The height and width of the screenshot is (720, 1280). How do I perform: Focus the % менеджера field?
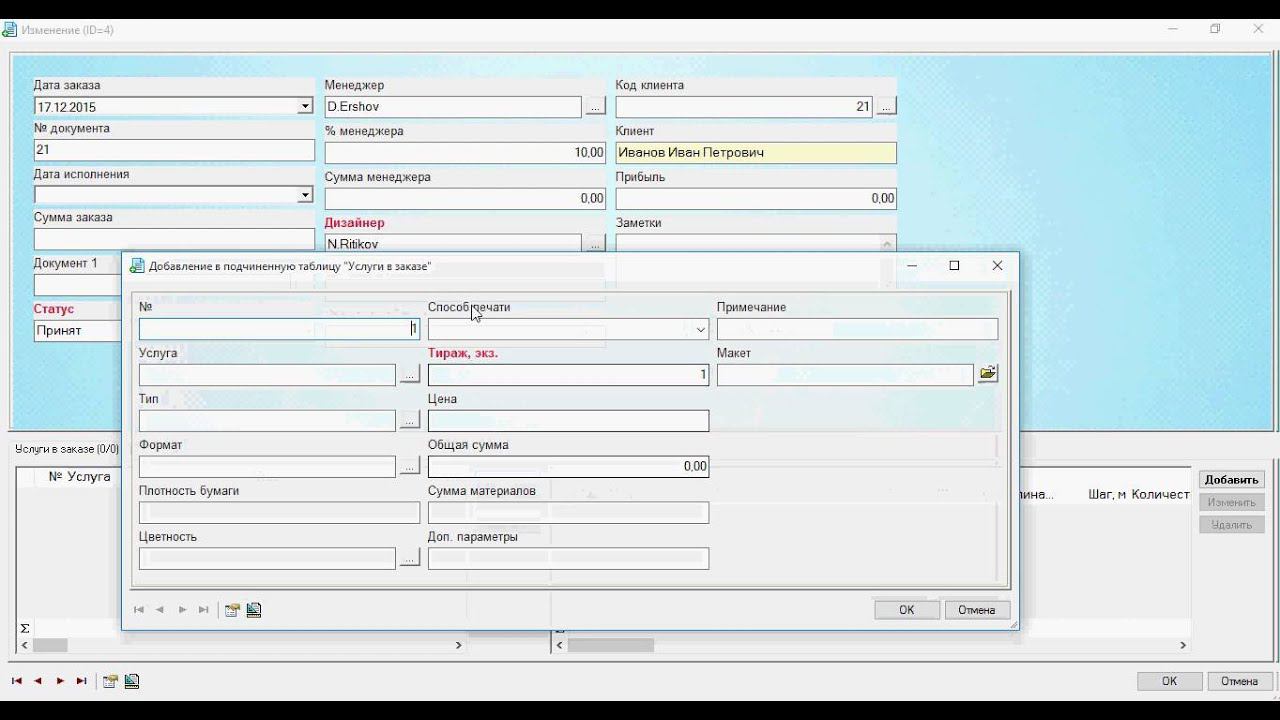465,153
